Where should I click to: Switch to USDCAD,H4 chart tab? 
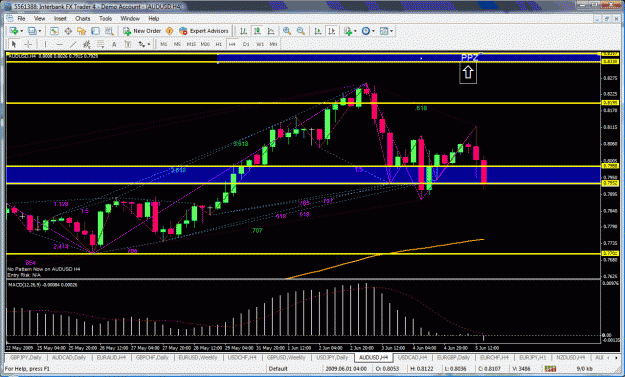412,357
